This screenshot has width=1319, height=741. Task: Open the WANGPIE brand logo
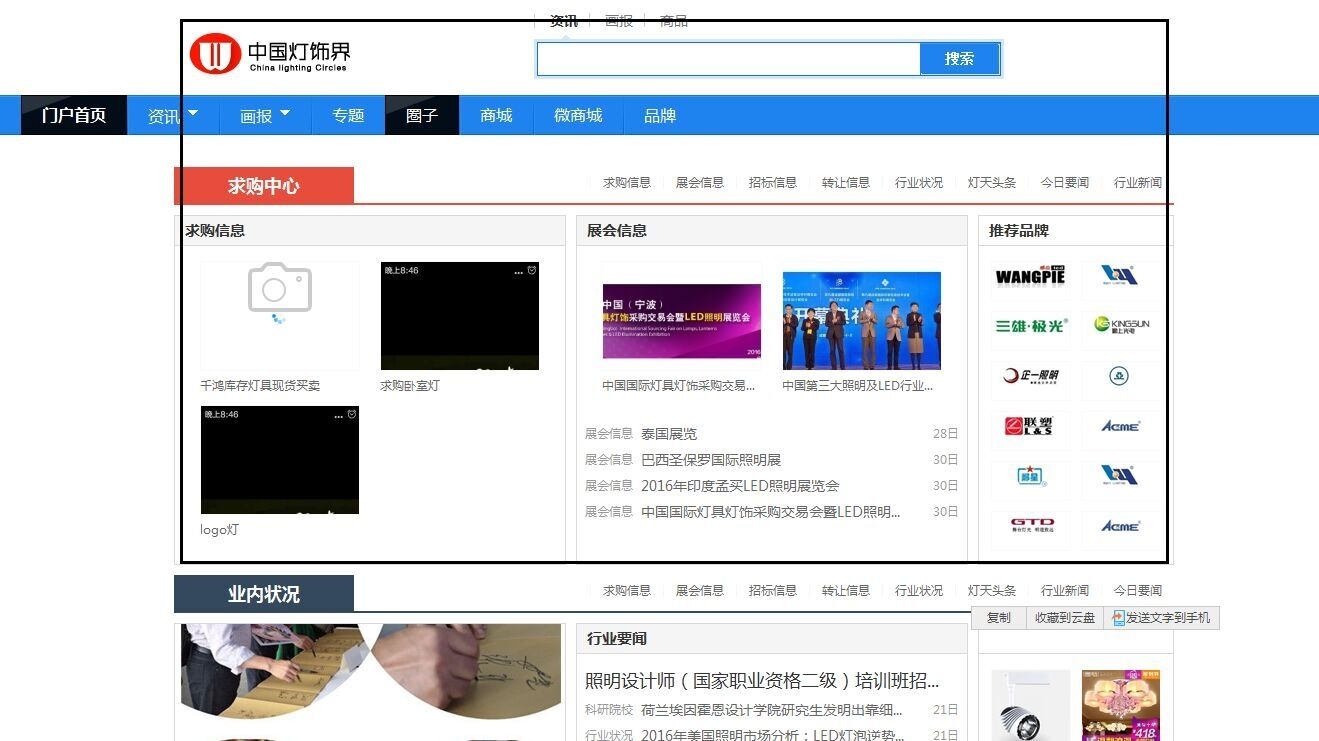point(1030,276)
